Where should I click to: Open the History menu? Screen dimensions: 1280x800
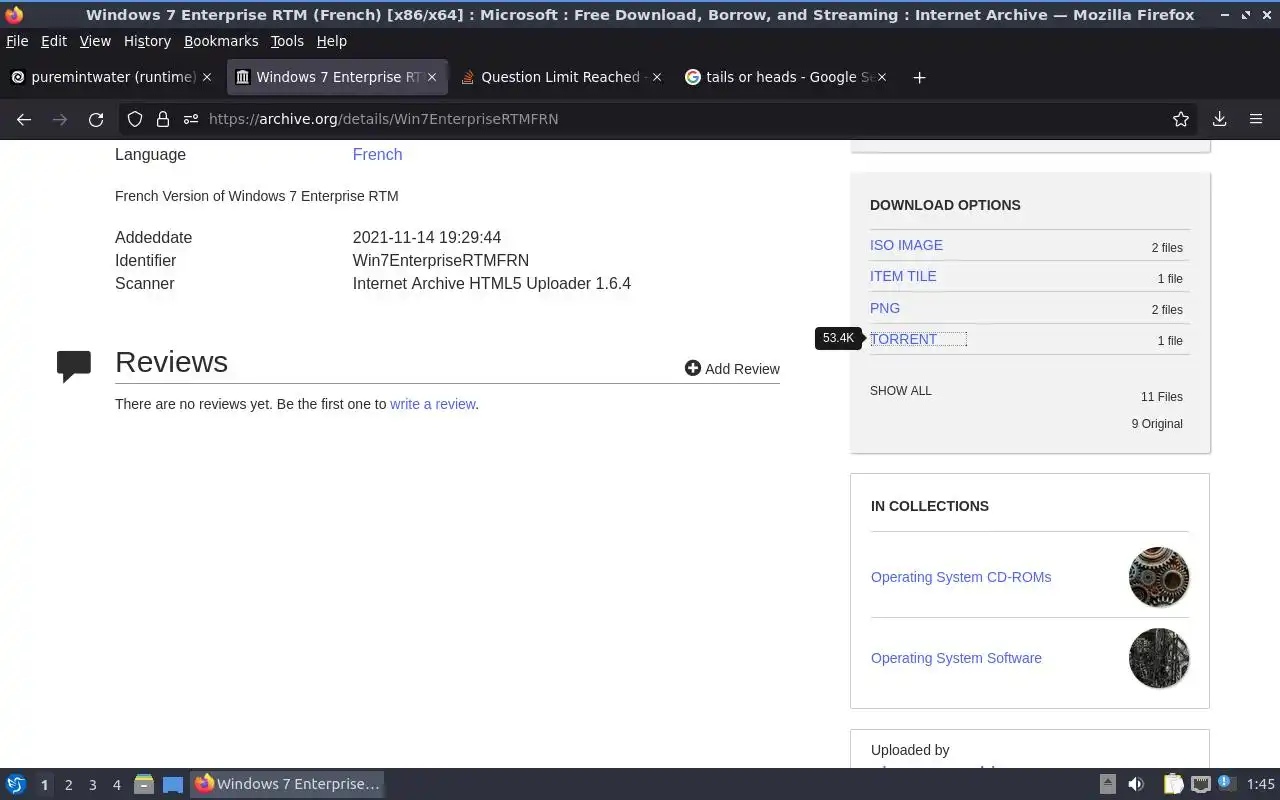pos(147,41)
